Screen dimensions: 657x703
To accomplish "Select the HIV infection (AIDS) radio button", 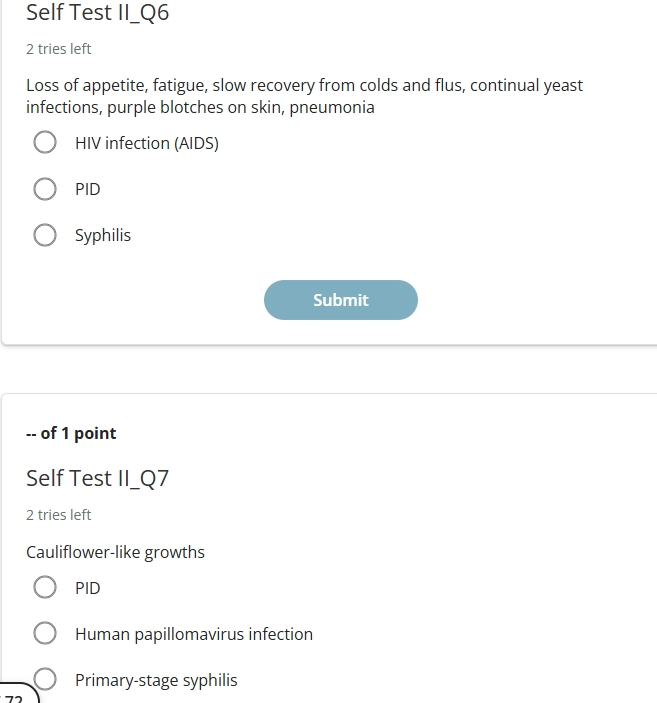I will (45, 143).
